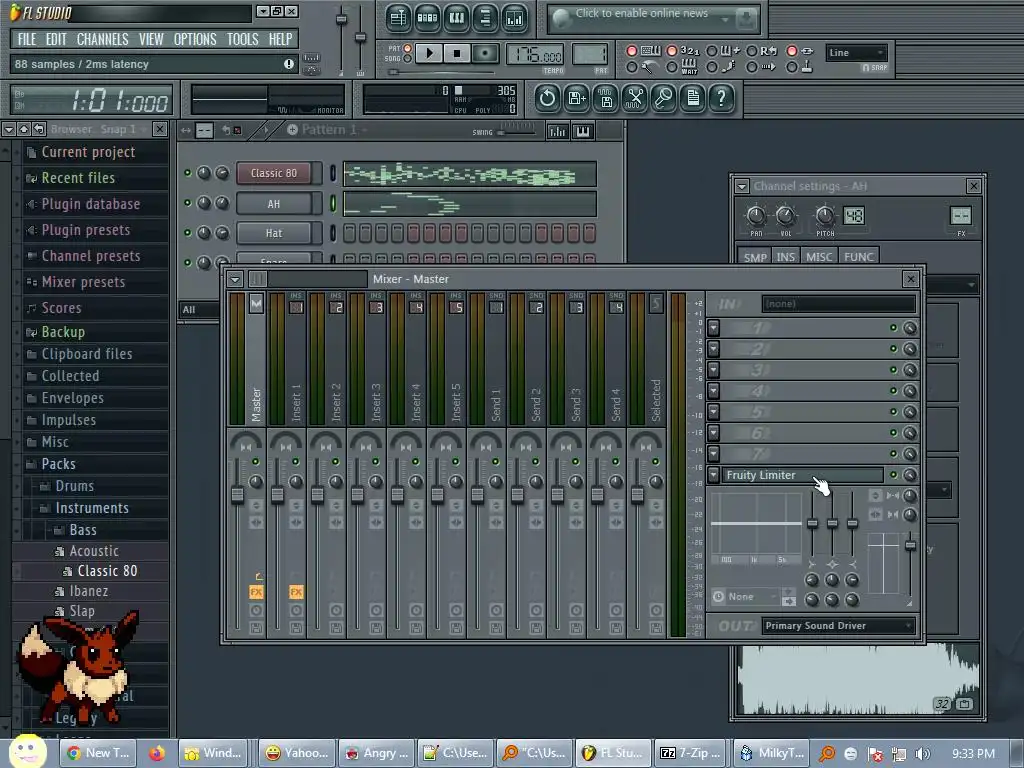Switch to the INS tab in Channel settings

pos(786,257)
